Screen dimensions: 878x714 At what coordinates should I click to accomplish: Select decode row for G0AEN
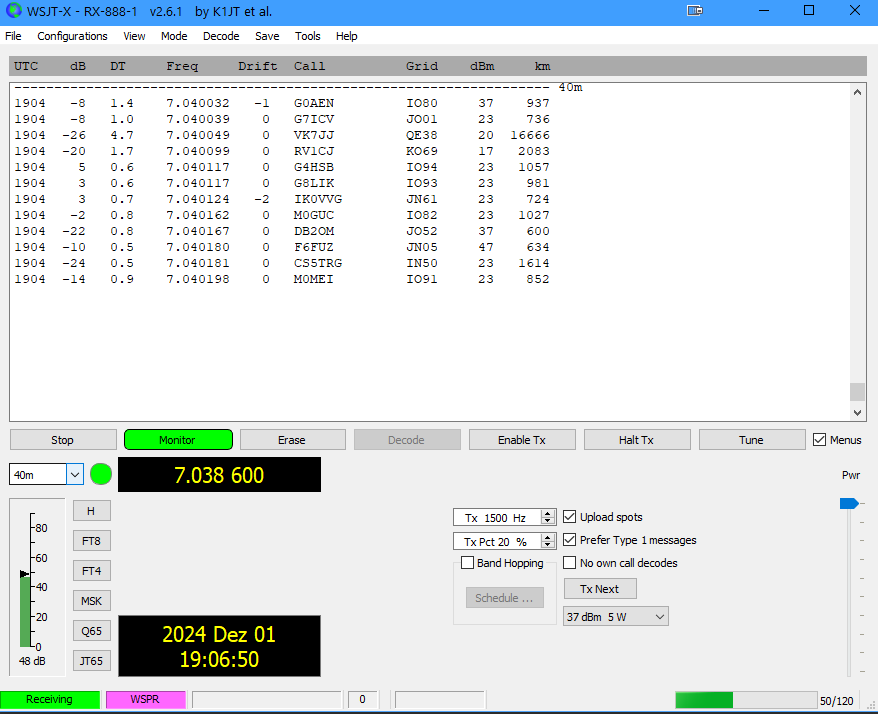(282, 103)
